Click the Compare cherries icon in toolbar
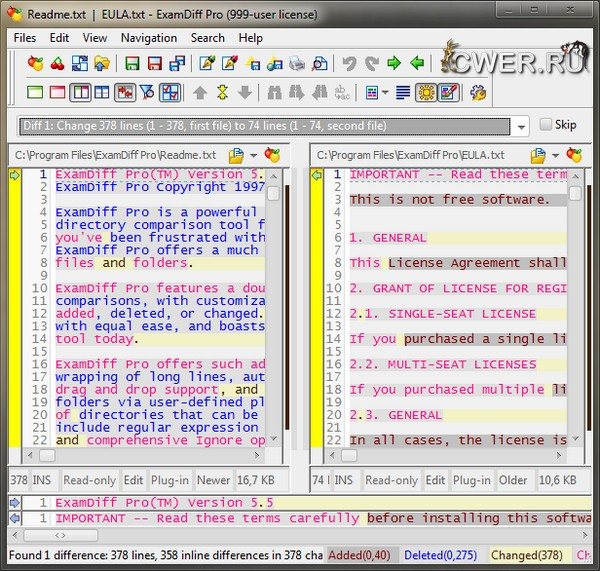 [57, 64]
